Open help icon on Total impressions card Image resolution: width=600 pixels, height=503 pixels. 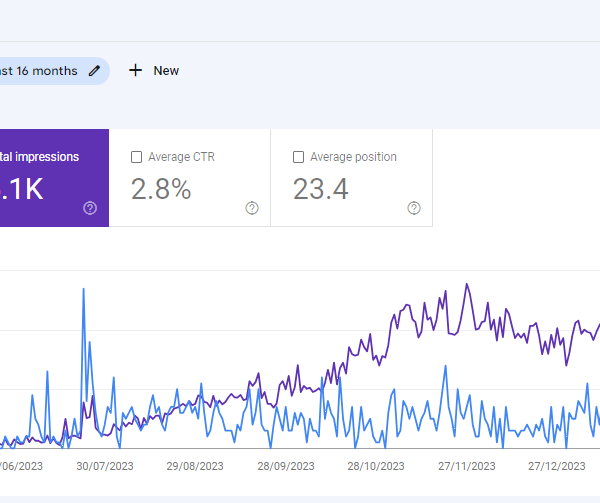(x=90, y=208)
